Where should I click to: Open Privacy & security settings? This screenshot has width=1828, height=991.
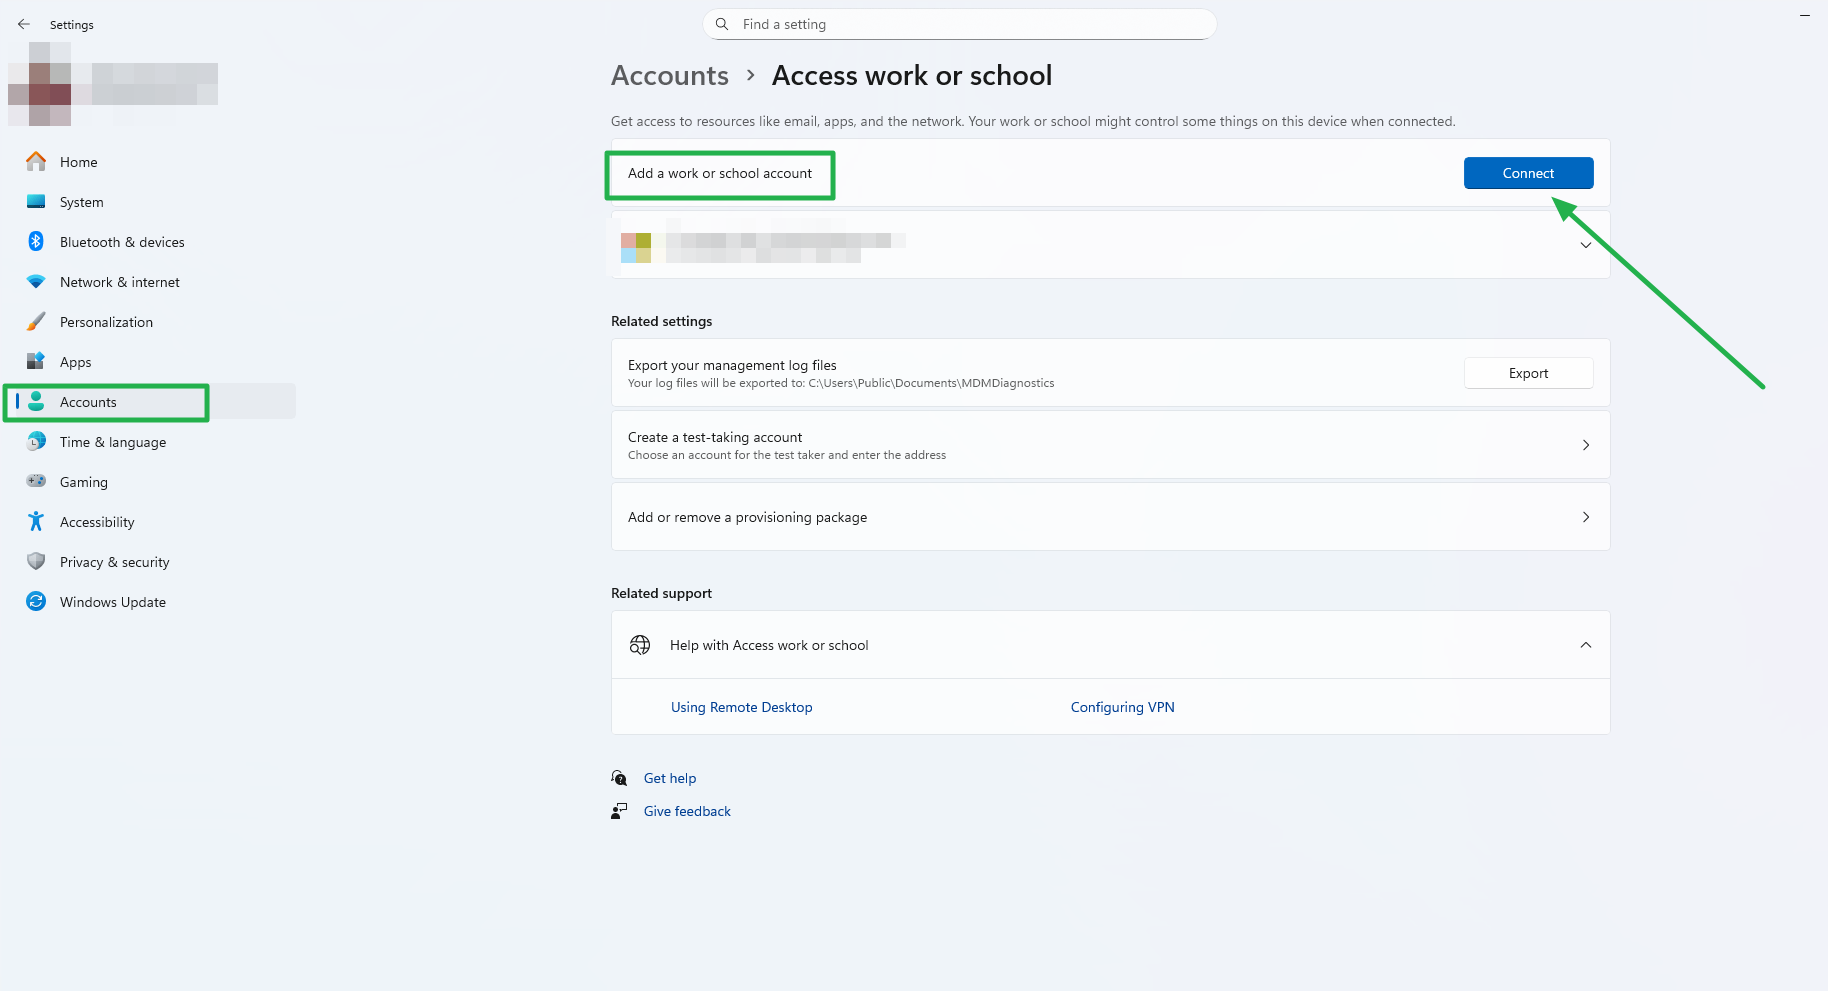114,561
